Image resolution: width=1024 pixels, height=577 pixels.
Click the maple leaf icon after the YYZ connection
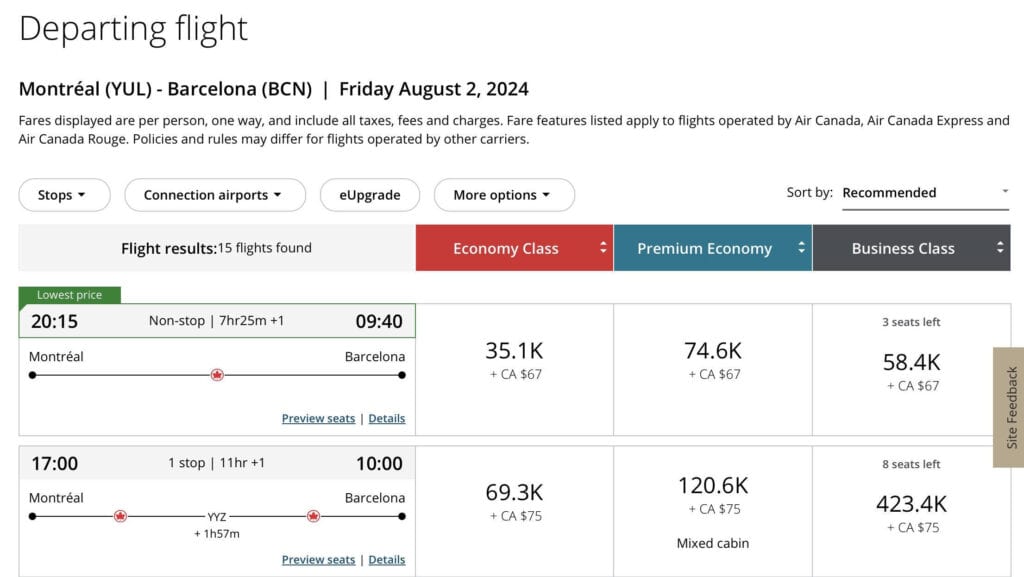313,516
